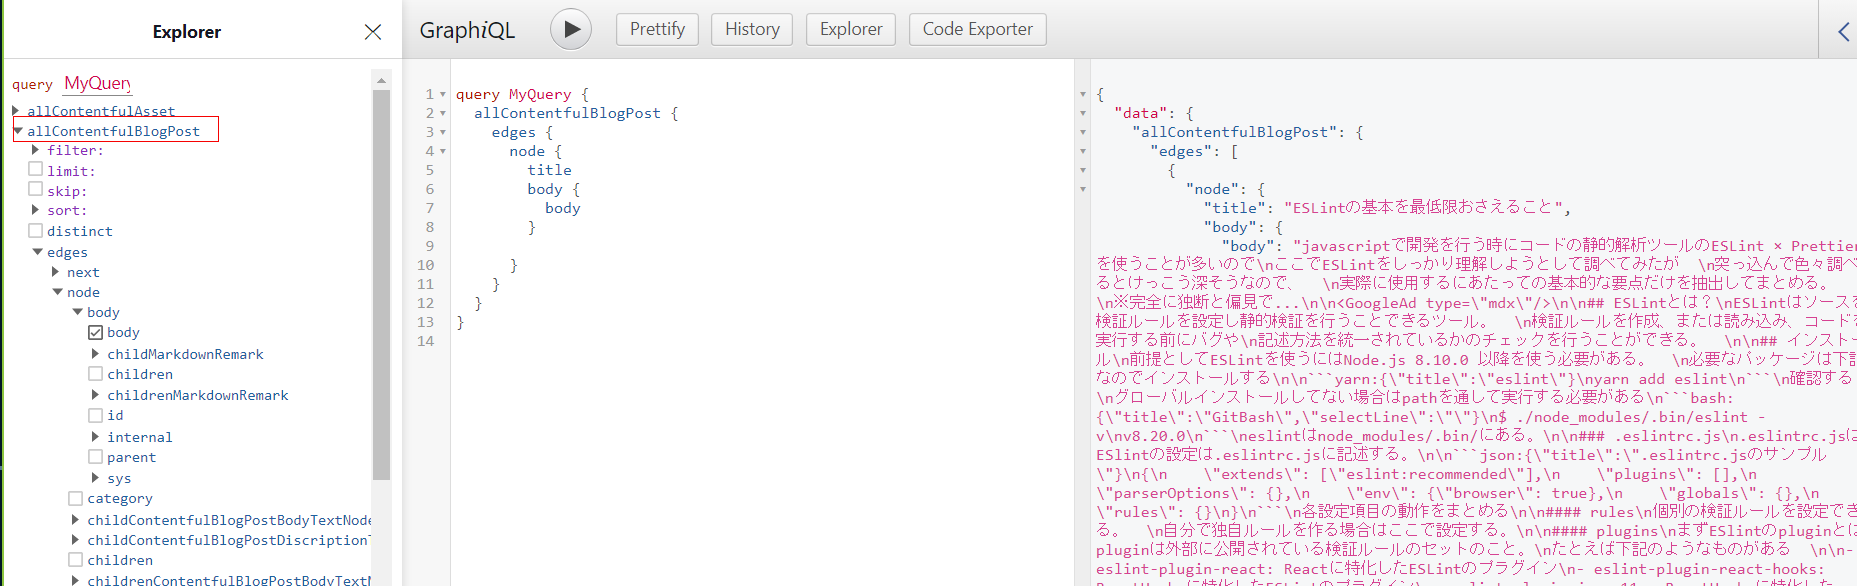The width and height of the screenshot is (1857, 586).
Task: Open the History panel
Action: (x=752, y=29)
